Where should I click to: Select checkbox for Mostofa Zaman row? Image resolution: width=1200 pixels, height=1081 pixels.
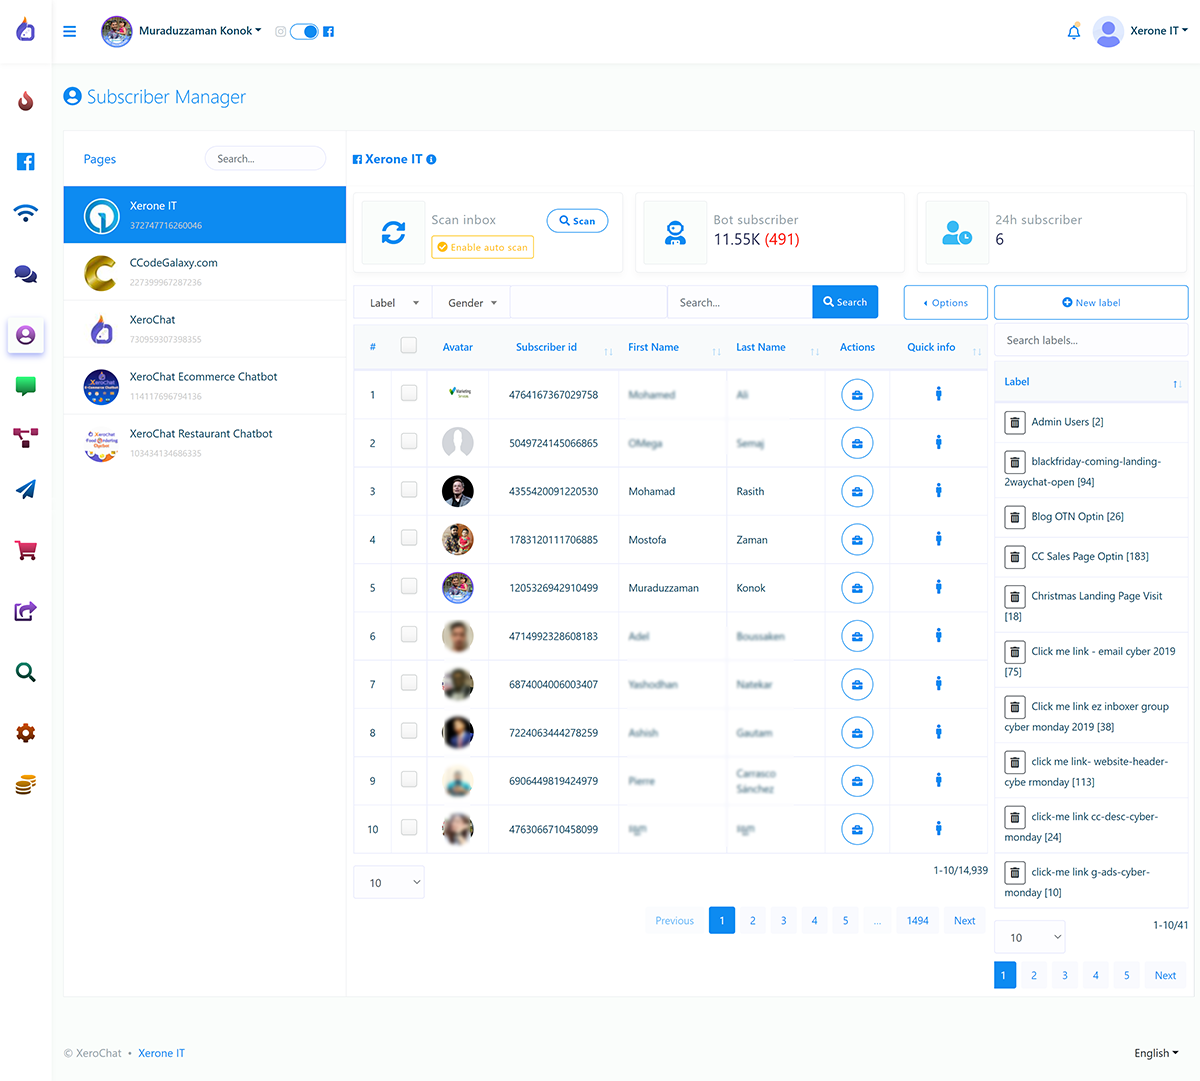pyautogui.click(x=408, y=538)
